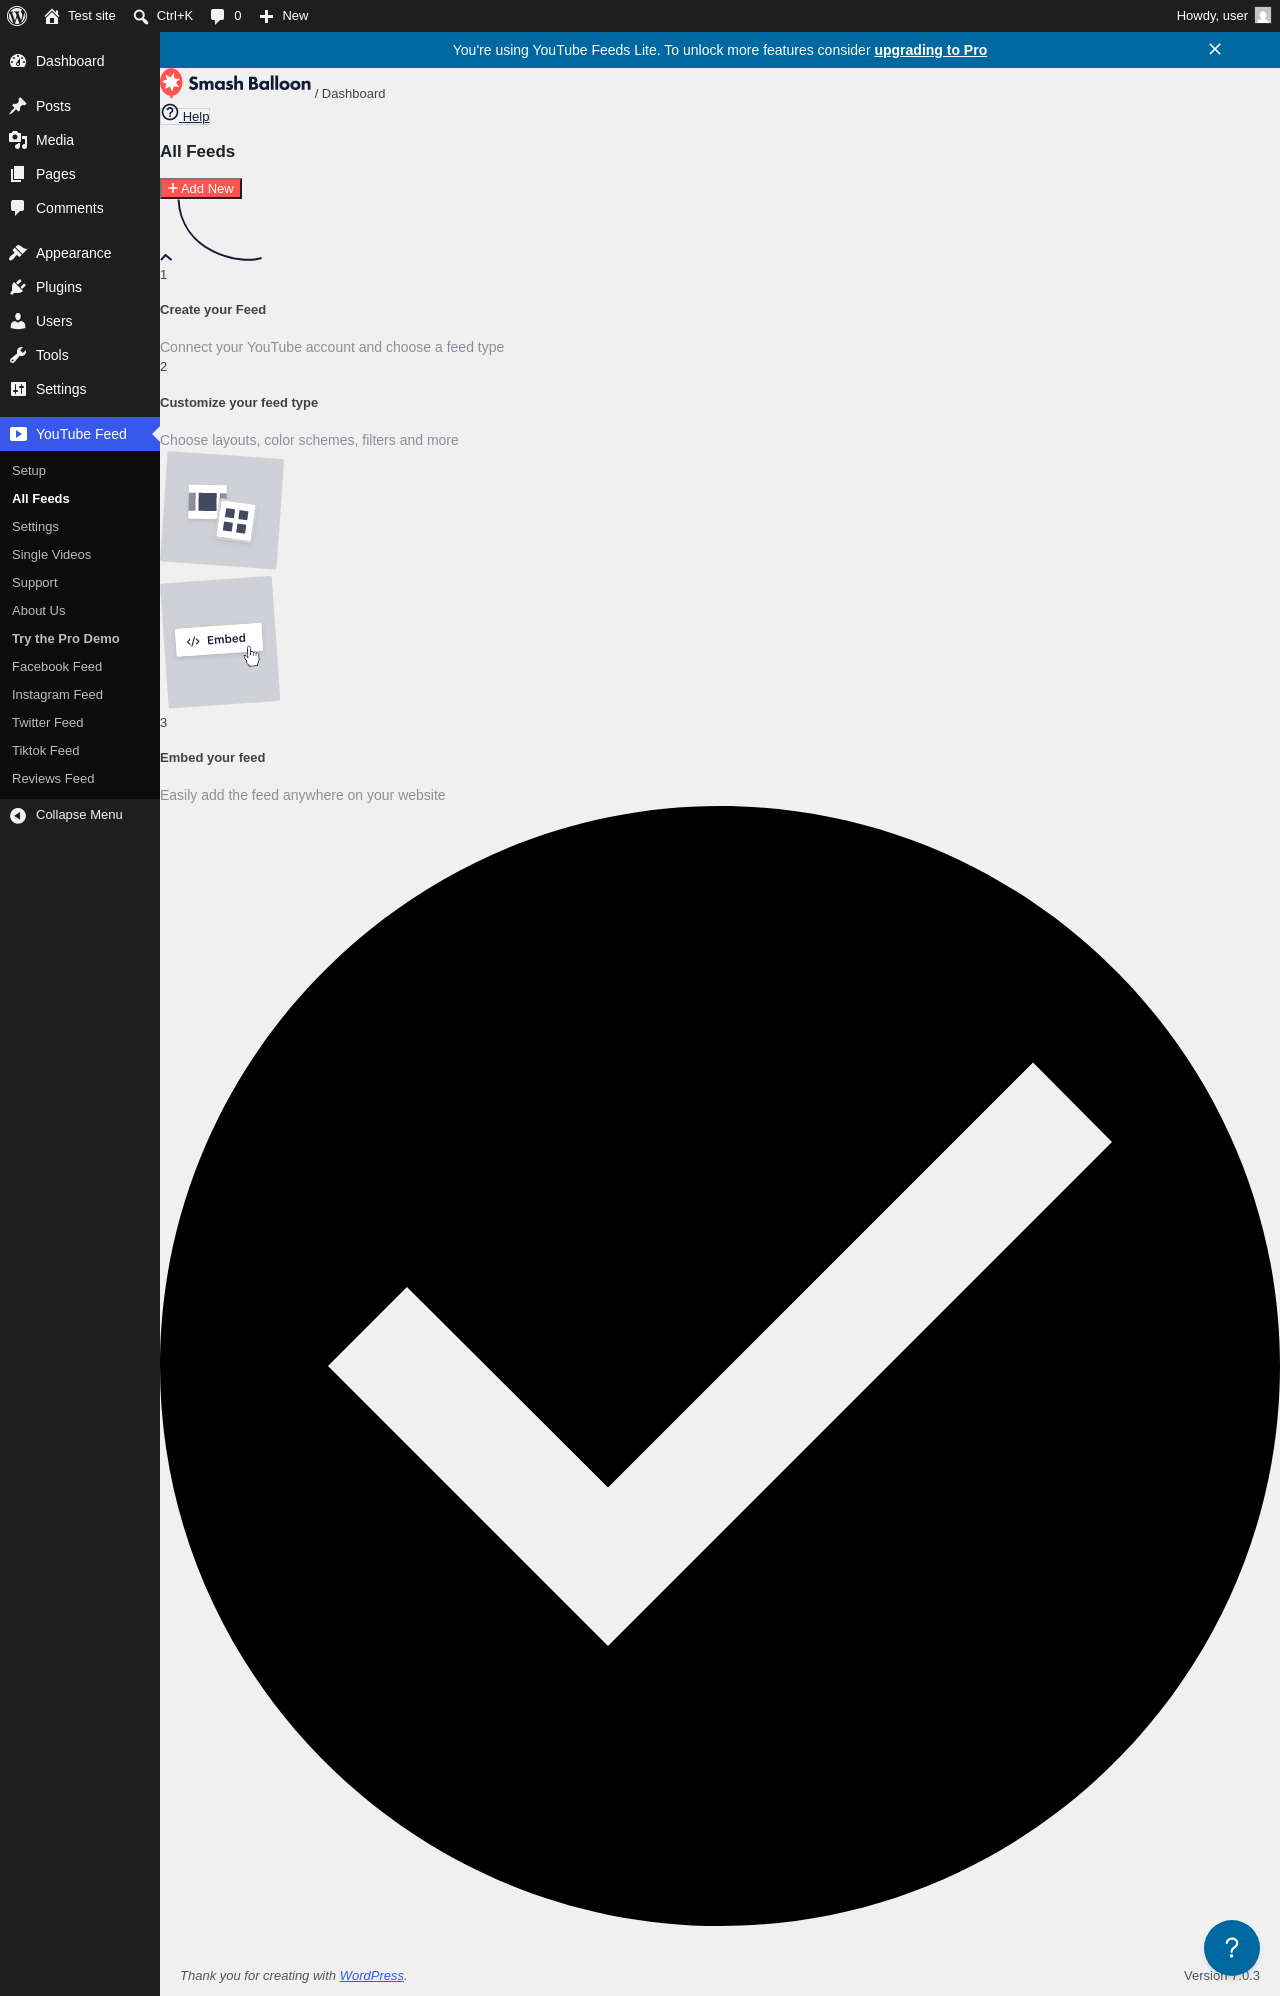This screenshot has height=1996, width=1280.
Task: Click the Plugins plug icon
Action: [18, 287]
